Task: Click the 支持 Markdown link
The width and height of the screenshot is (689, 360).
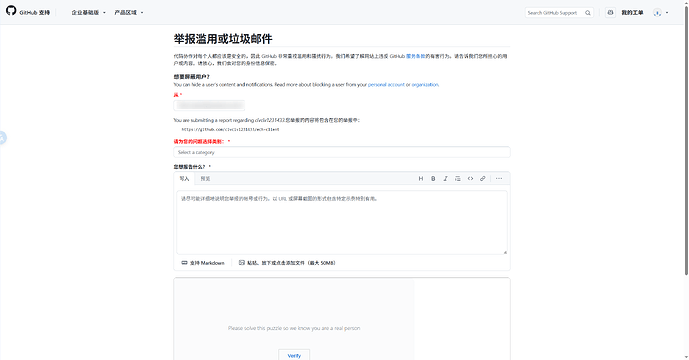Action: 203,263
